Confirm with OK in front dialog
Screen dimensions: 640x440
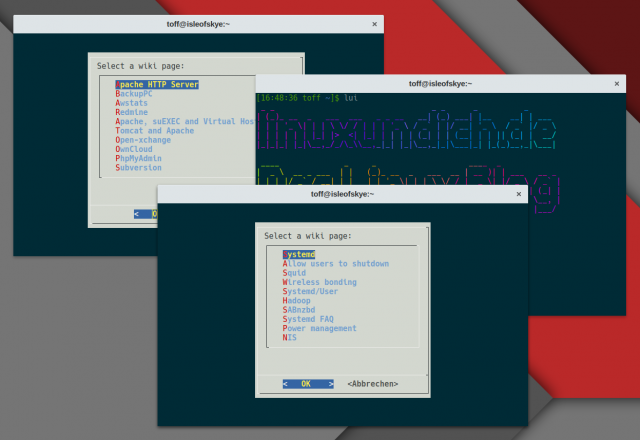click(308, 384)
